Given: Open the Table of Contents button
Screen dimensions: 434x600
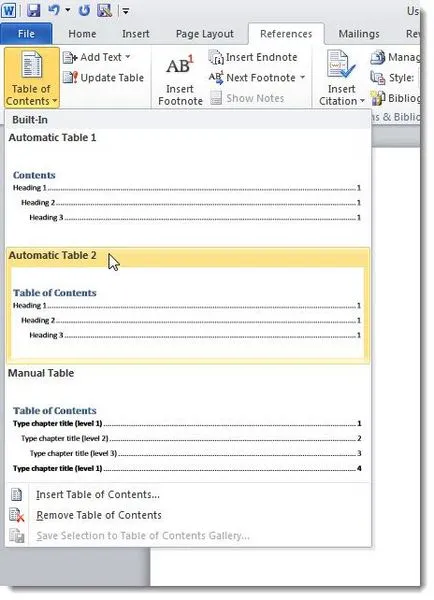Looking at the screenshot, I should [x=32, y=78].
